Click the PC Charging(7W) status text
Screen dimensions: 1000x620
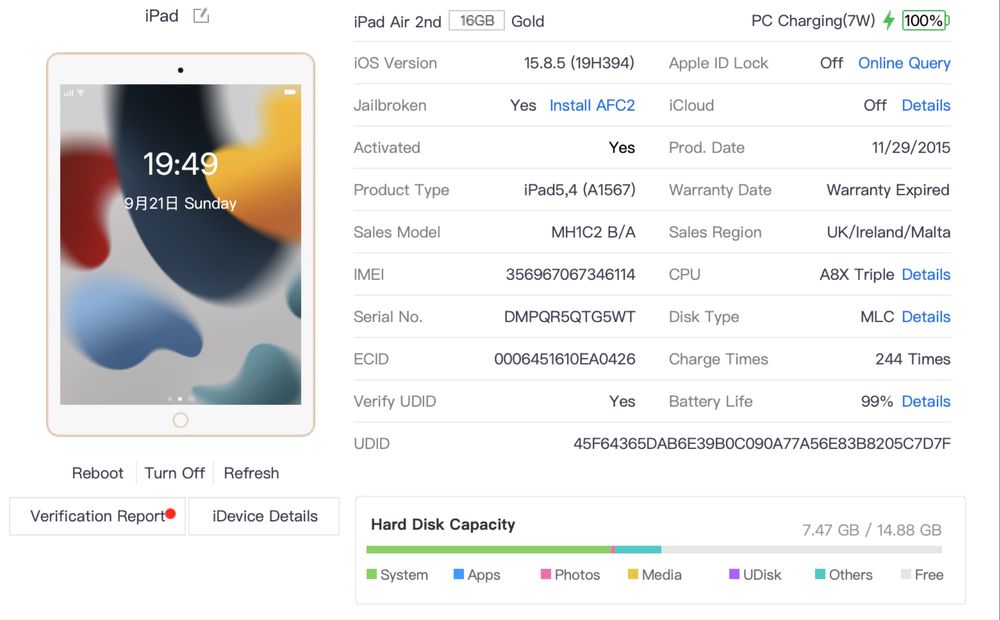(813, 20)
